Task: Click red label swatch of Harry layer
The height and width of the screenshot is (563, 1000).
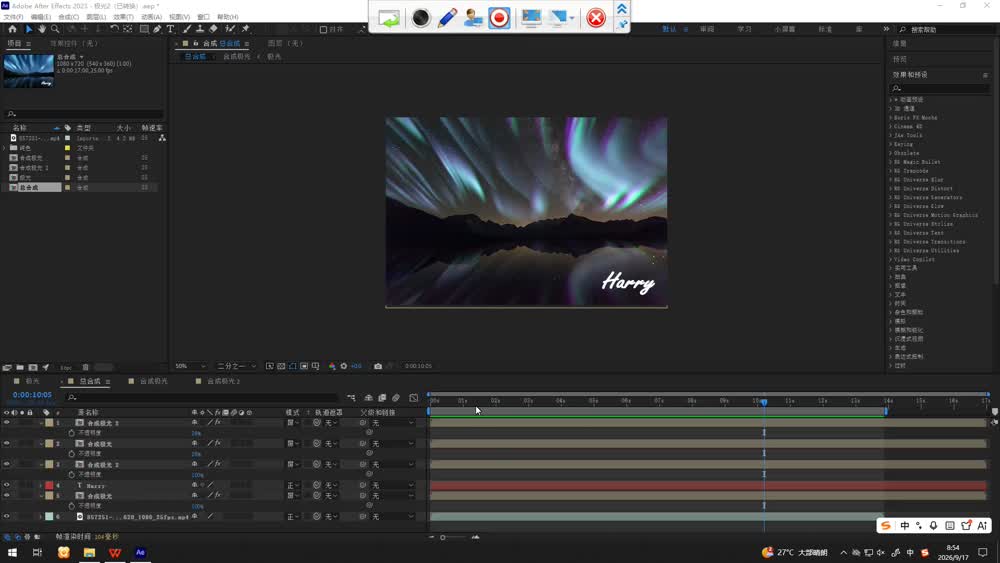Action: [x=49, y=485]
